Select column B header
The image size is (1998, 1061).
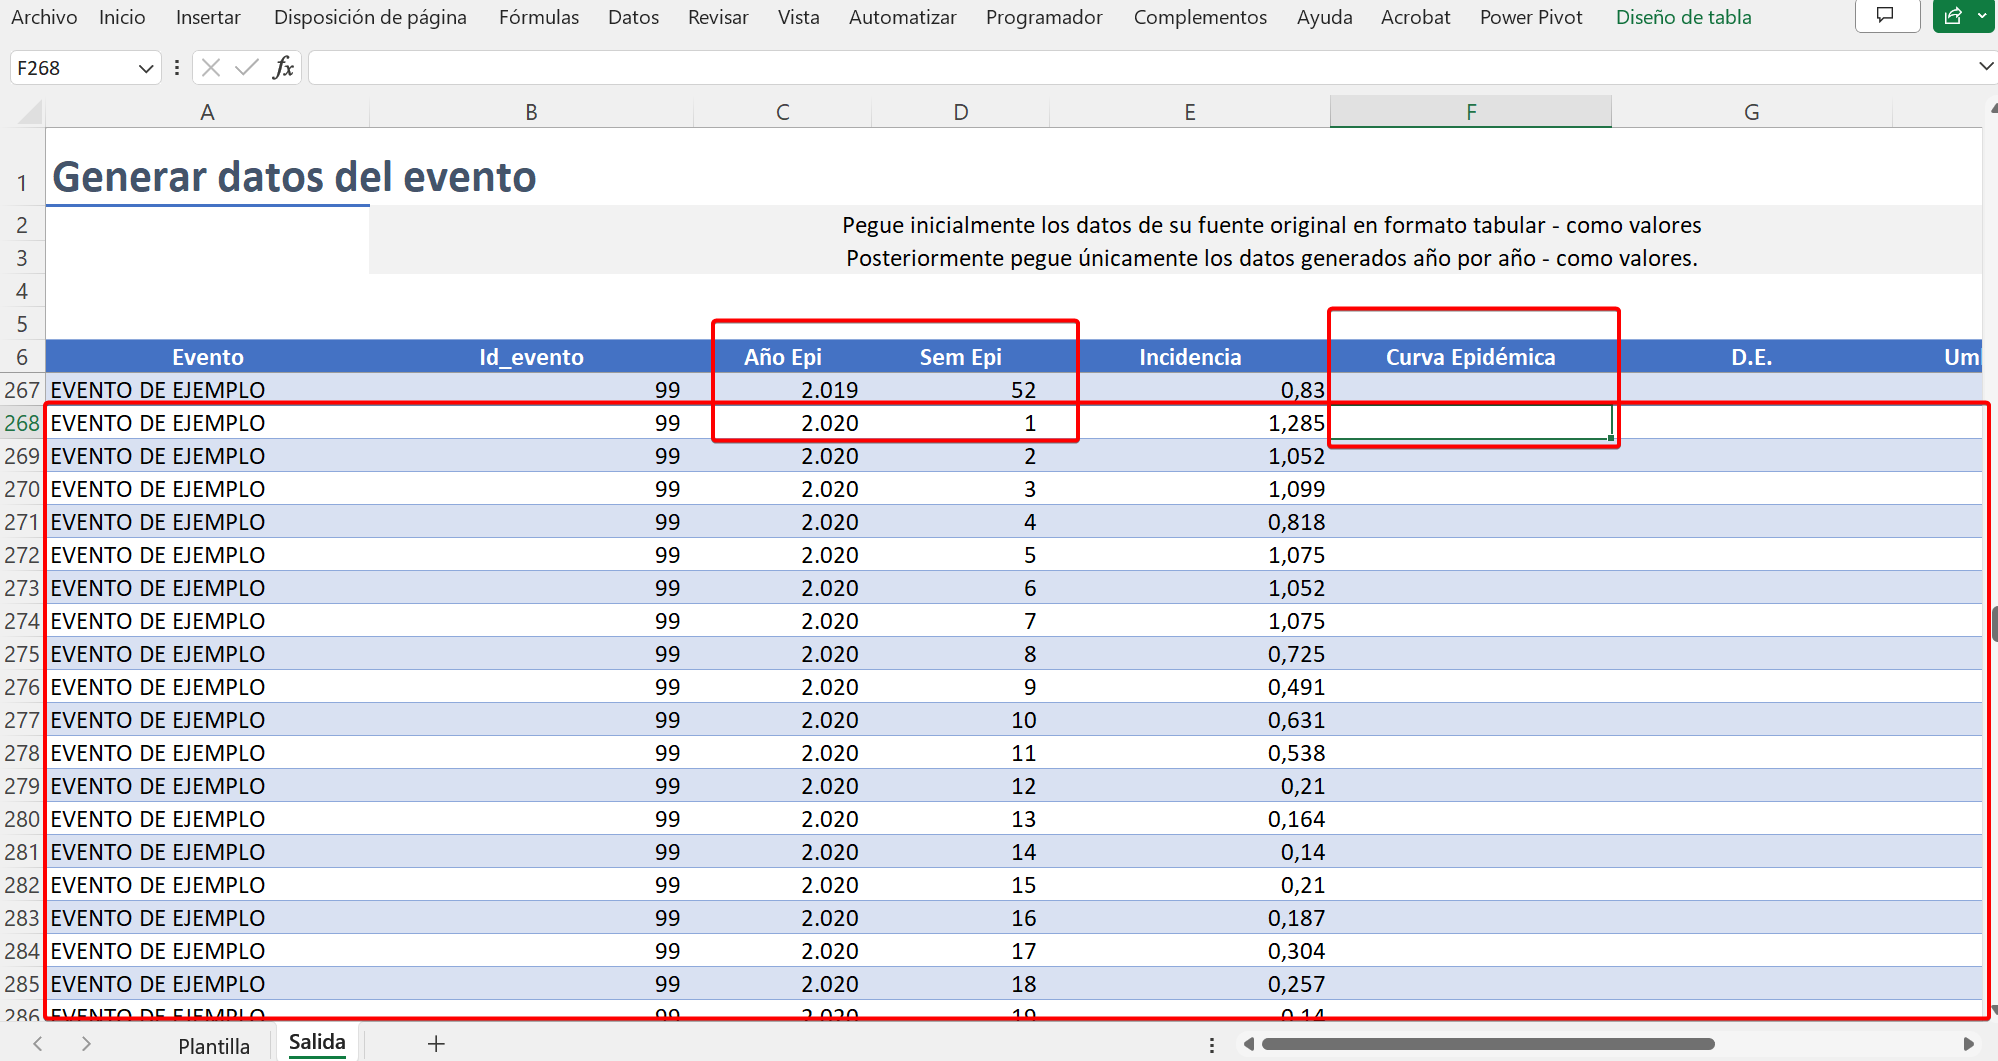click(x=531, y=112)
